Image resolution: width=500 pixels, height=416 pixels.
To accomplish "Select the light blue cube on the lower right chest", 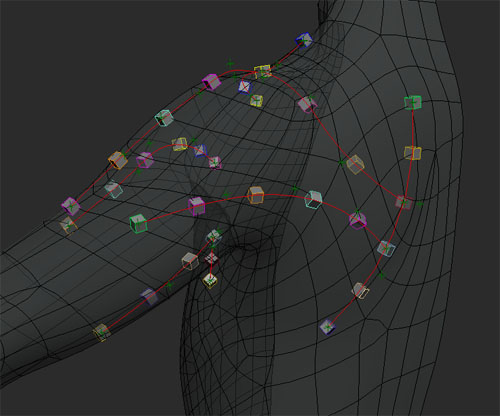I will click(386, 249).
